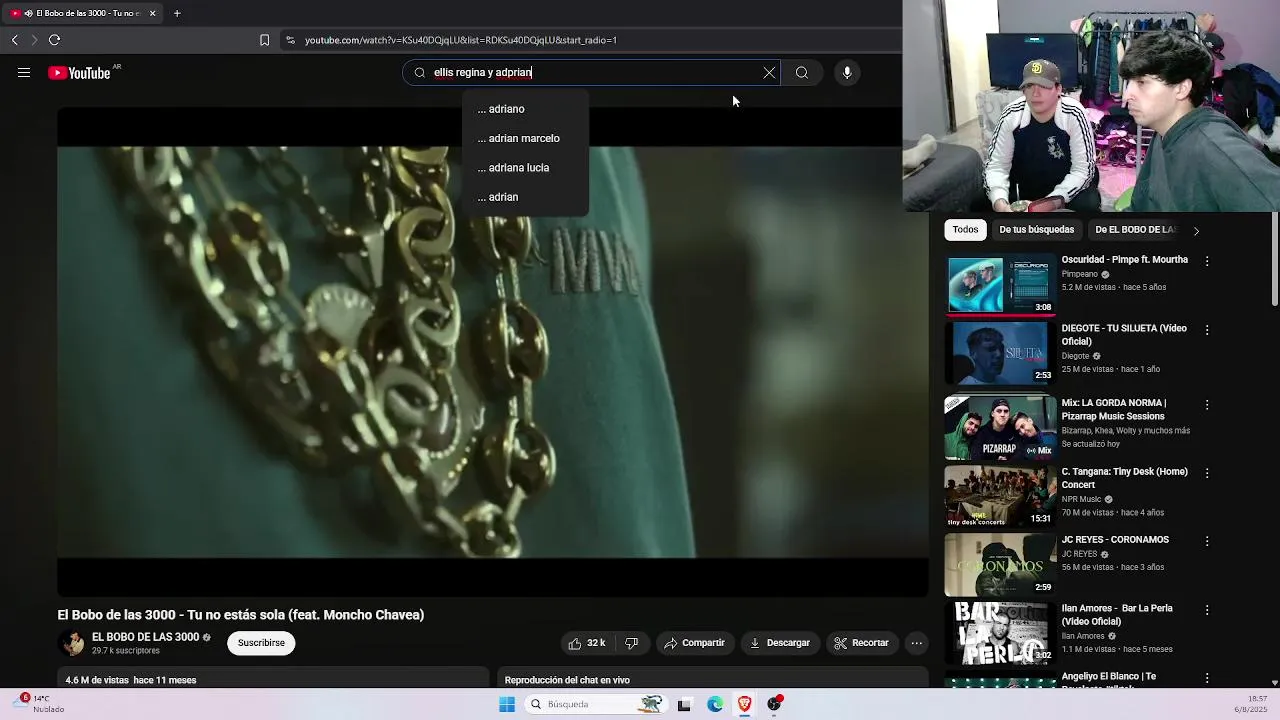The image size is (1280, 720).
Task: Open Compartir share dialog
Action: coord(694,643)
